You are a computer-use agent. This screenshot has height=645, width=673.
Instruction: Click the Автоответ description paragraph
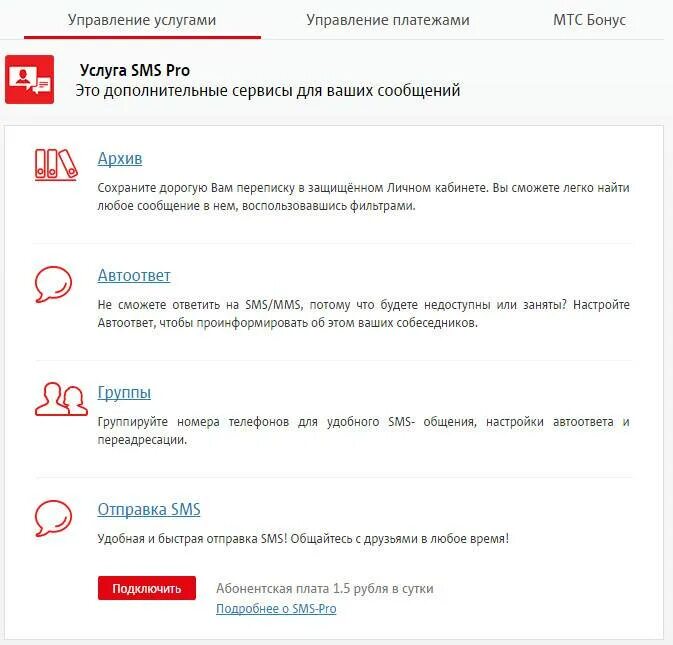point(363,314)
